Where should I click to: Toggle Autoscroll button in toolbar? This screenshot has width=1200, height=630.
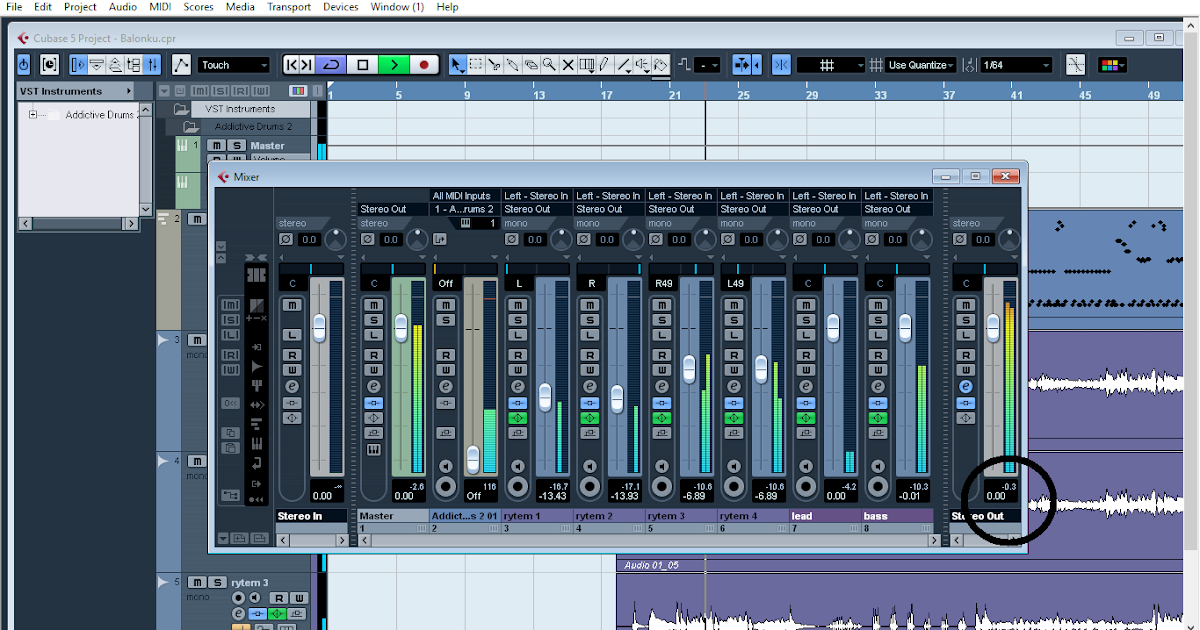coord(742,65)
